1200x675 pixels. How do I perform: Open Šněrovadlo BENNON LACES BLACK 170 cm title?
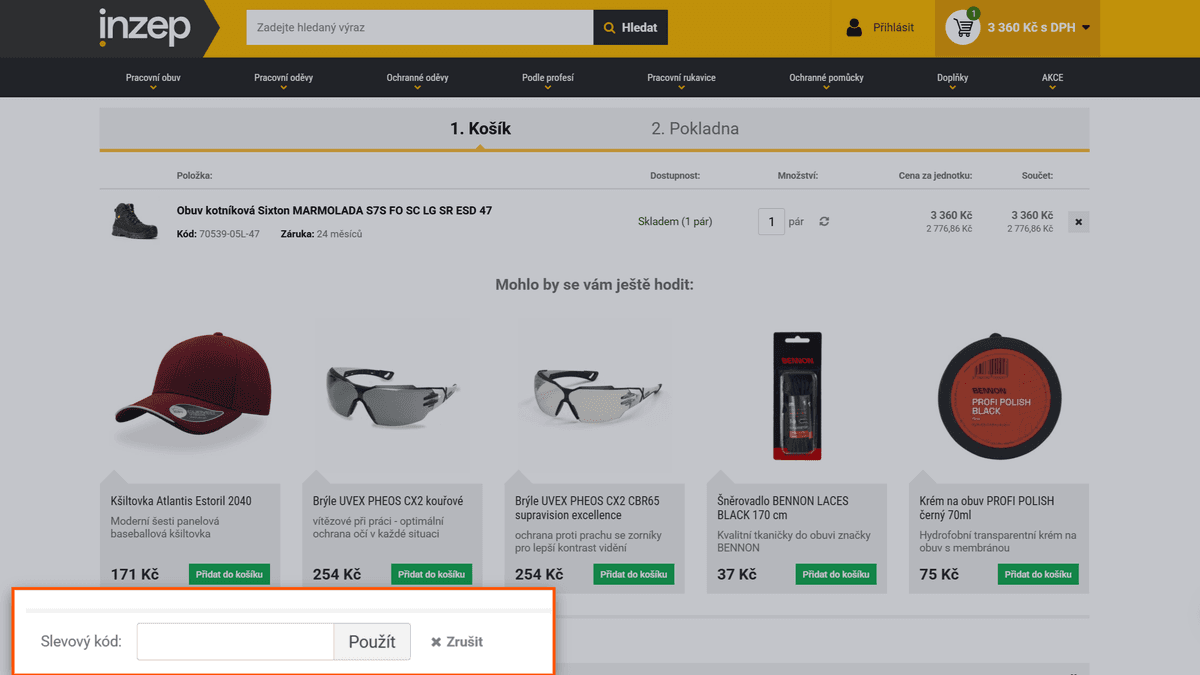[x=783, y=508]
